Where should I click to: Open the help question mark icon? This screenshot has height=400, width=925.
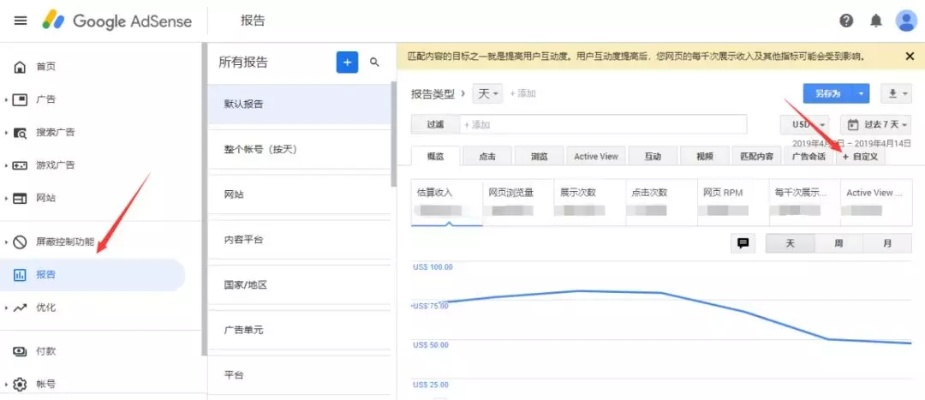846,21
